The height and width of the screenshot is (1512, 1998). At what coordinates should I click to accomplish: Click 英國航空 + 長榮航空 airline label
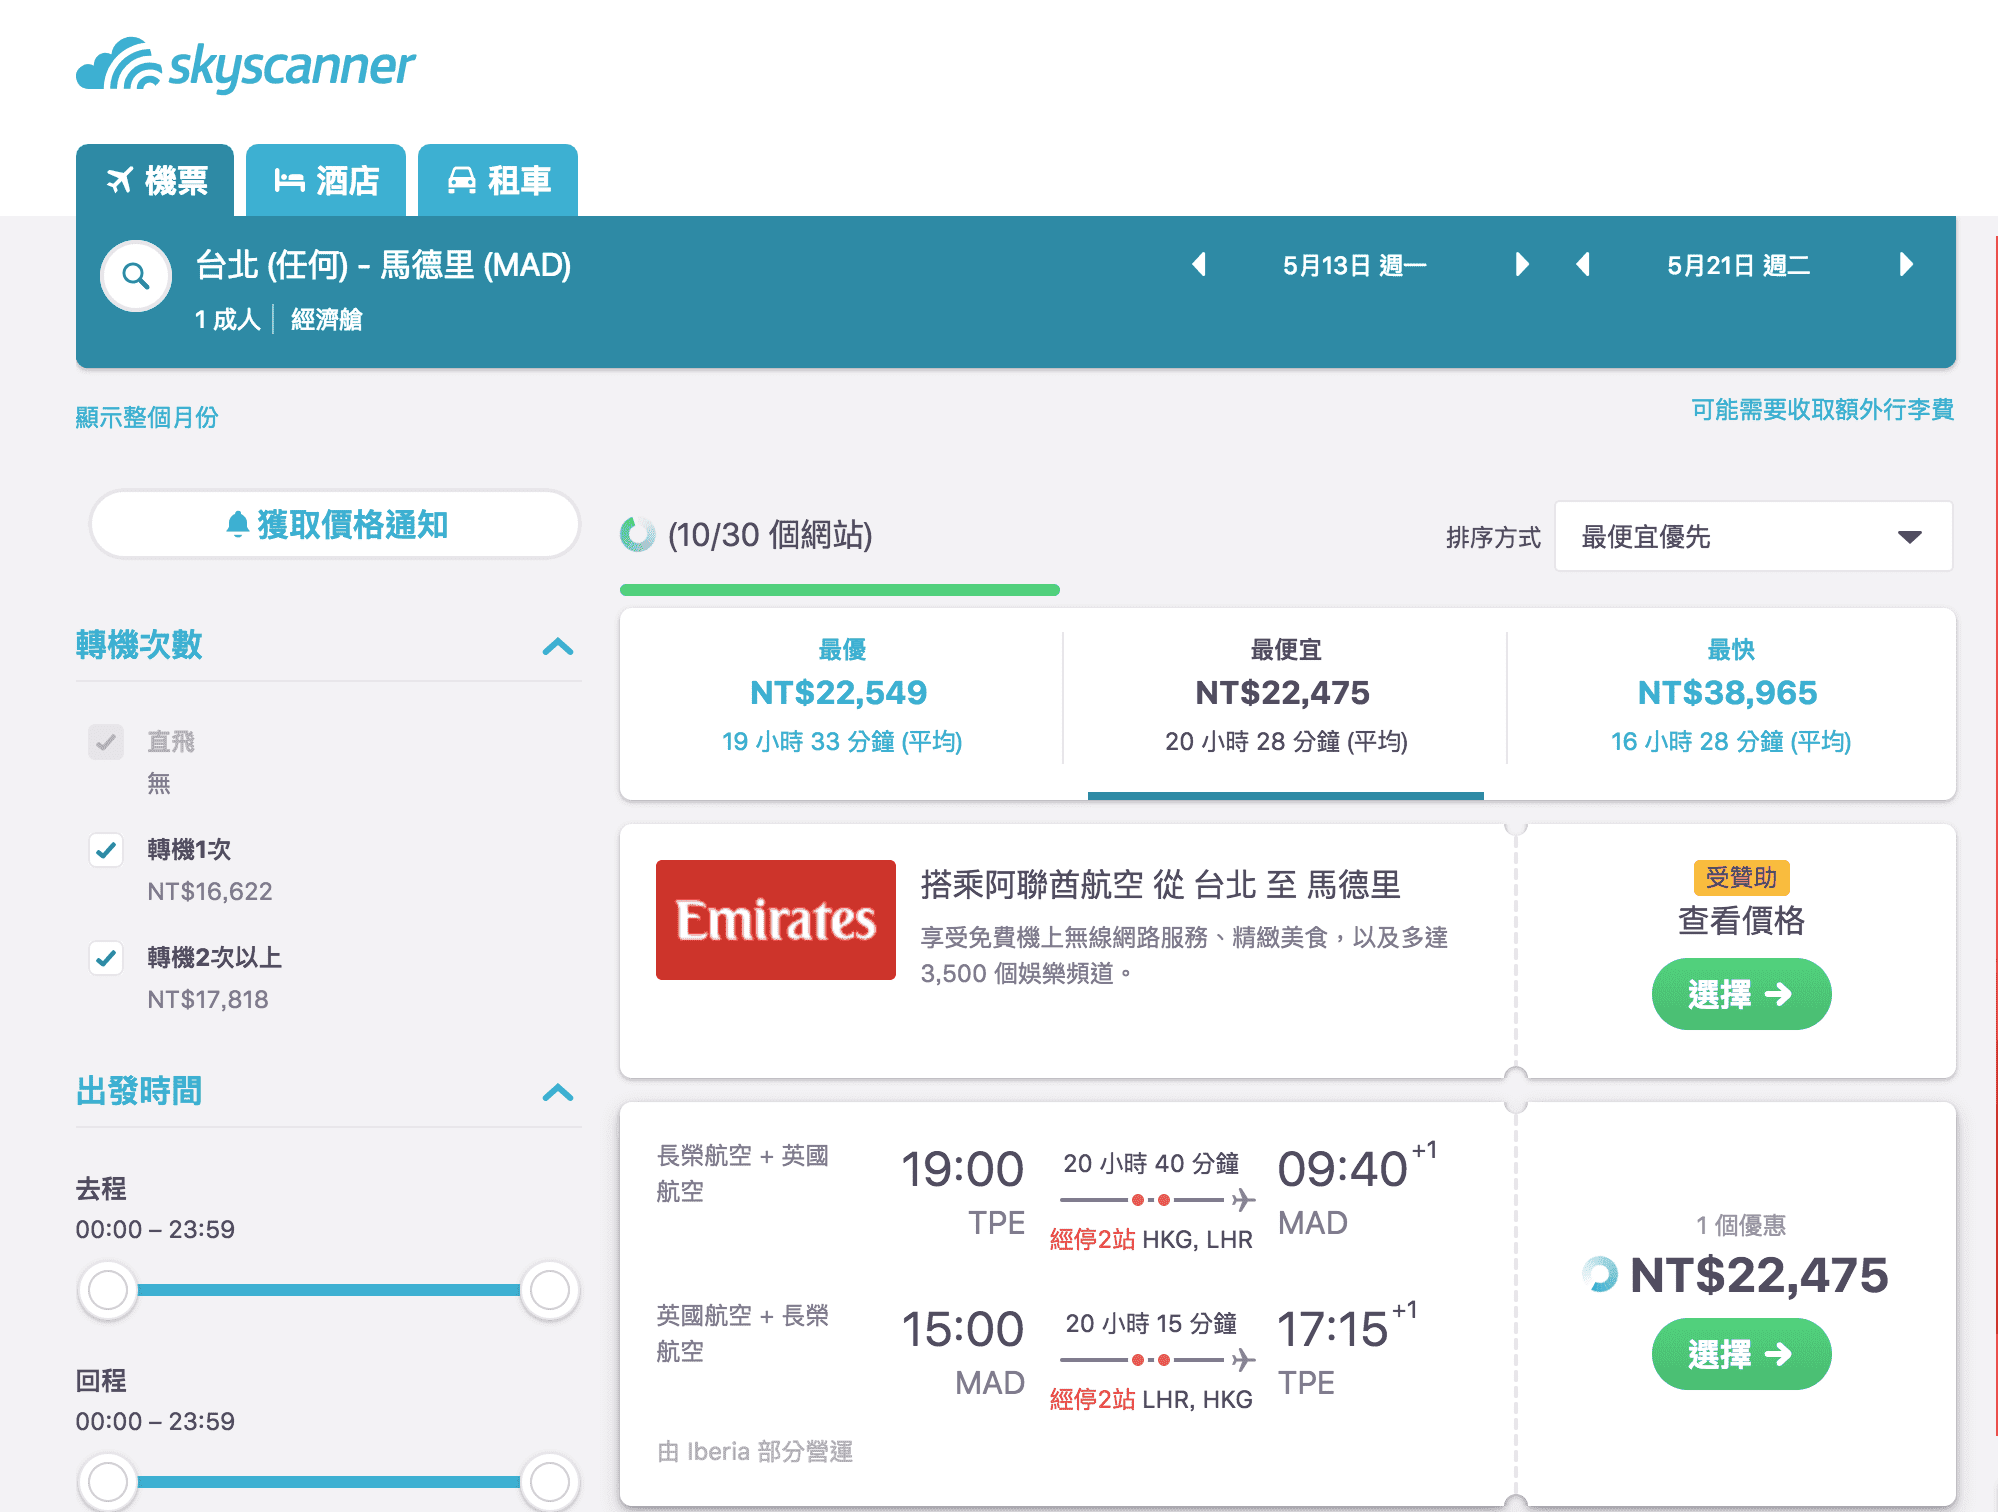[743, 1333]
